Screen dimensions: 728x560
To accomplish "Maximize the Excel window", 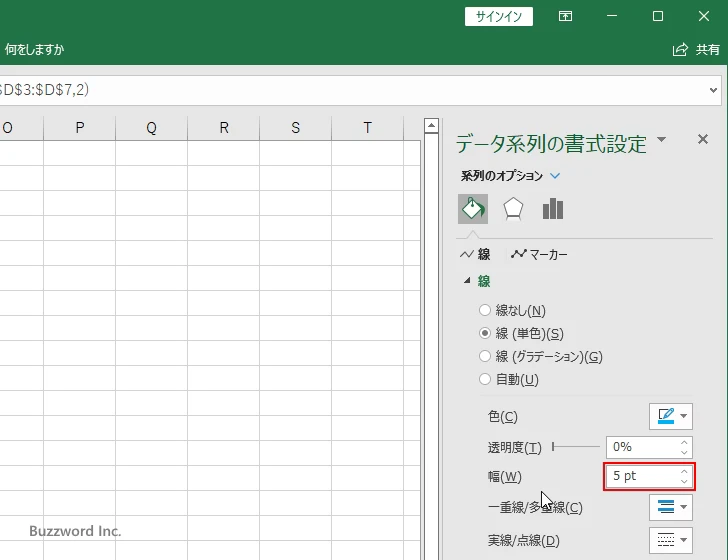I will pyautogui.click(x=657, y=16).
